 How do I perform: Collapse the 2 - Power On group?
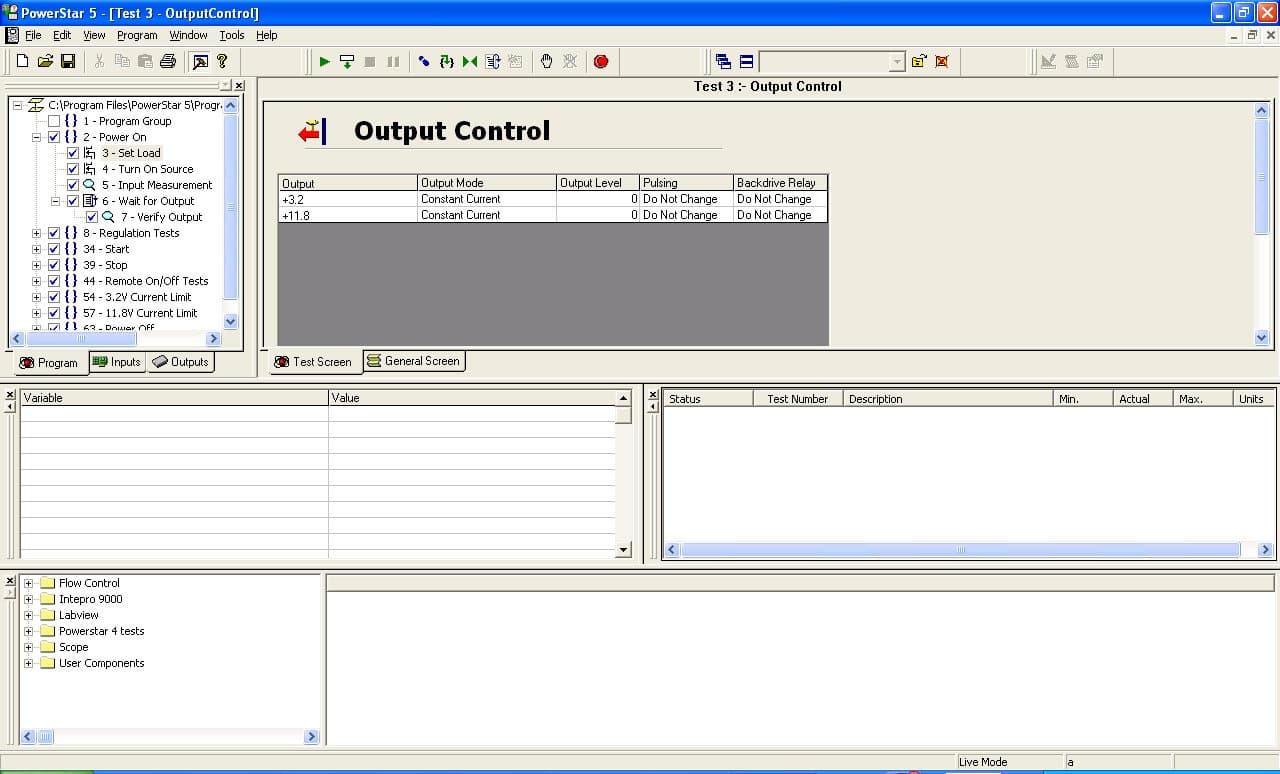36,137
